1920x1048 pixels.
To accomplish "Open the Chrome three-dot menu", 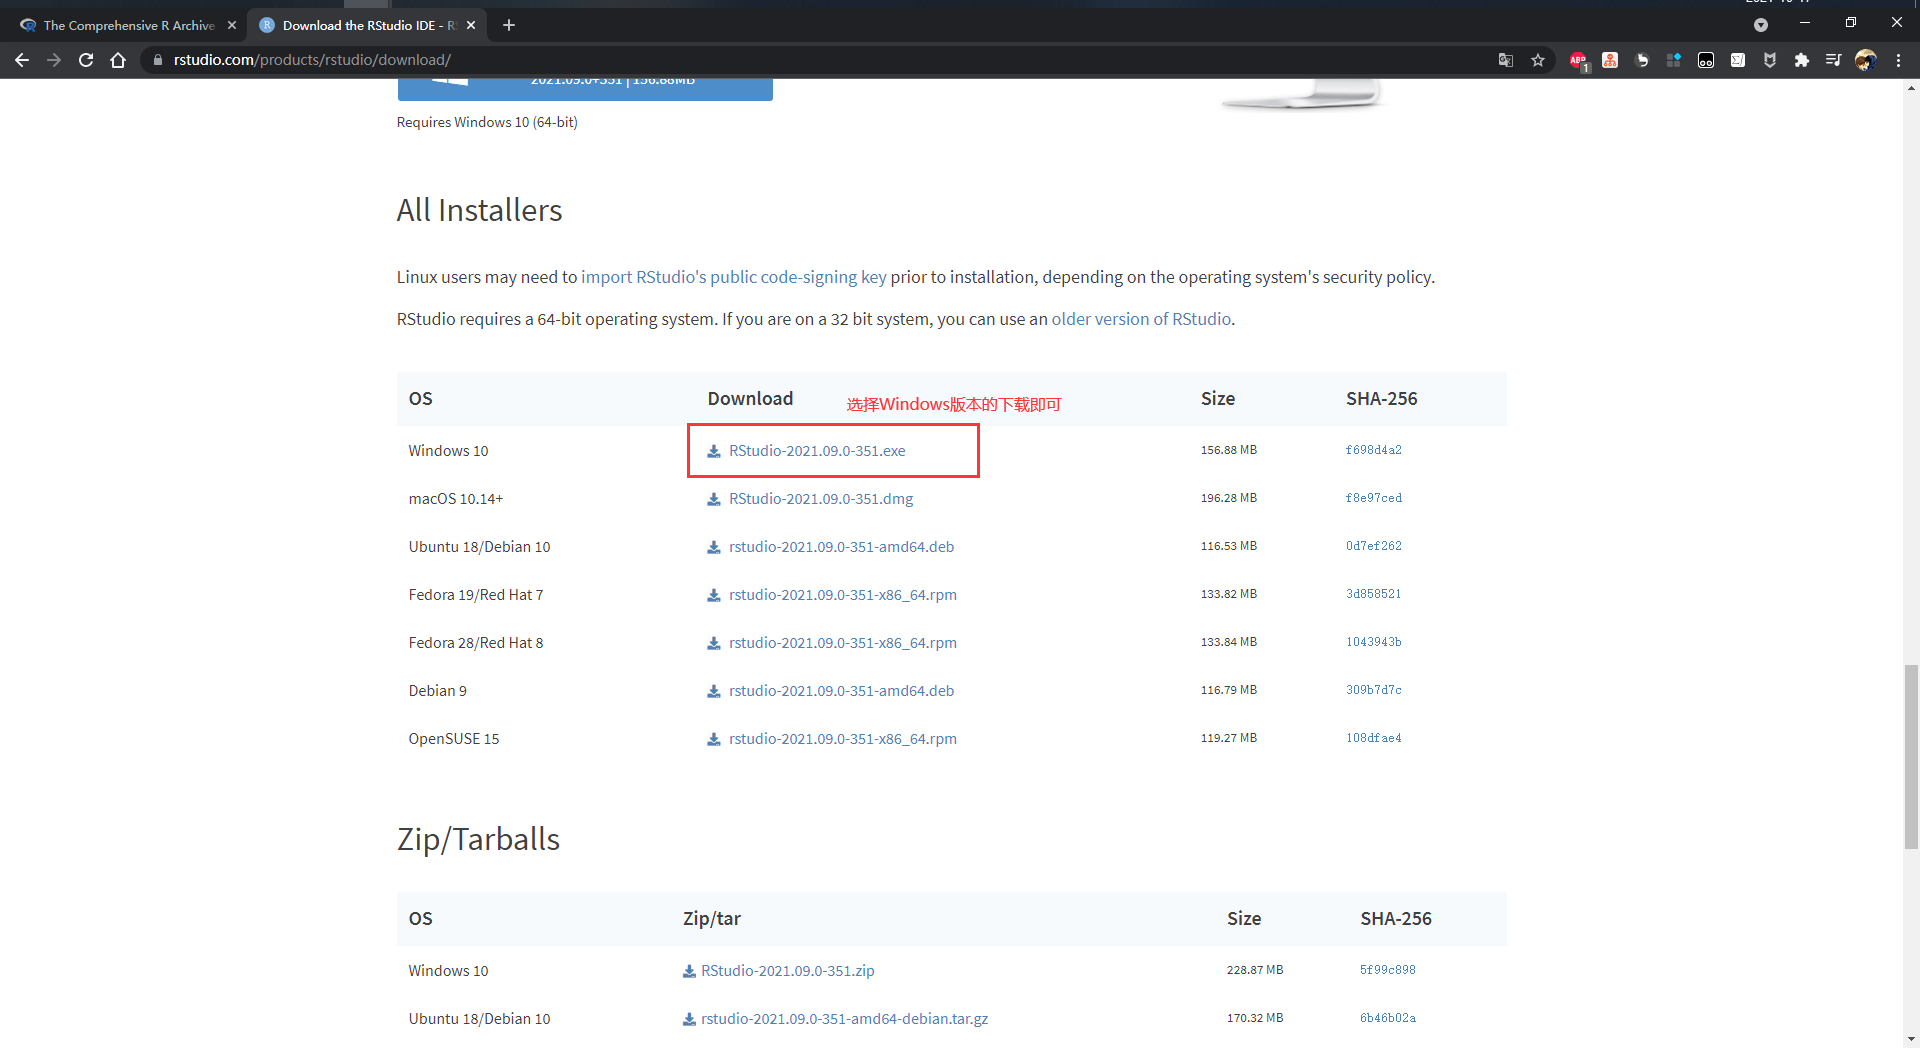I will click(1898, 60).
